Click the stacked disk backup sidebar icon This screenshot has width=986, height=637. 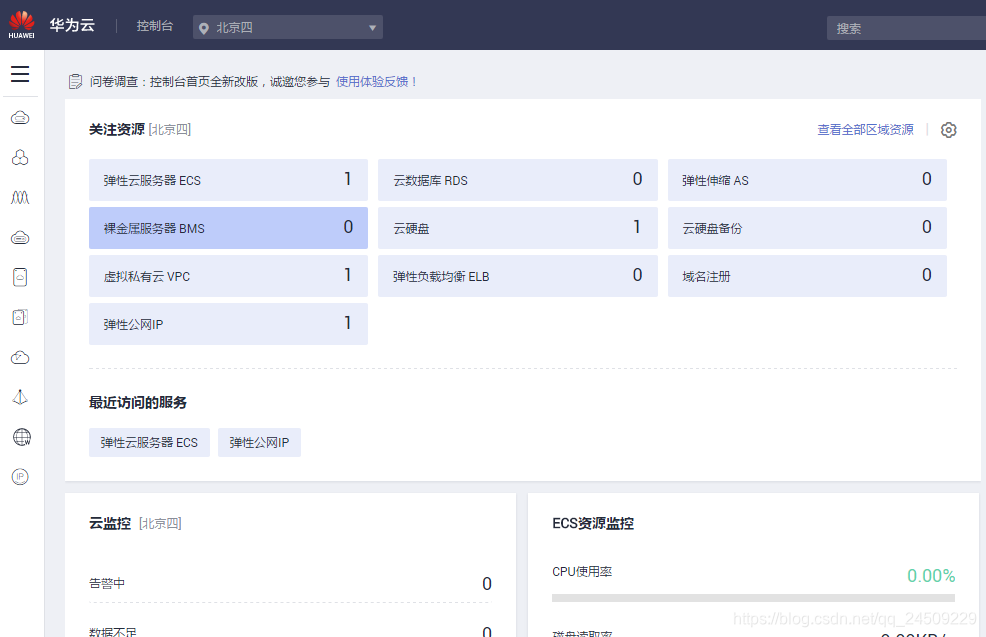20,317
